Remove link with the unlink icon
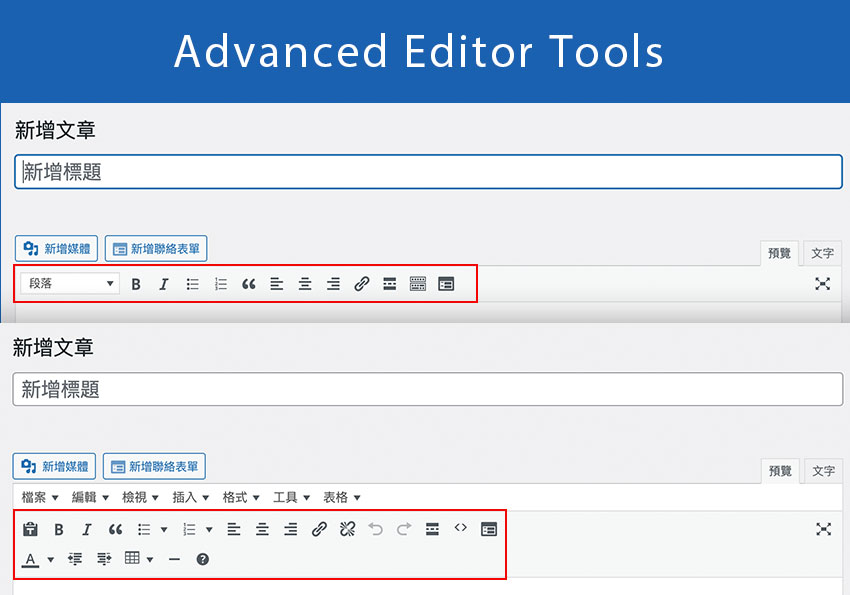Screen dimensions: 850x595 347,529
